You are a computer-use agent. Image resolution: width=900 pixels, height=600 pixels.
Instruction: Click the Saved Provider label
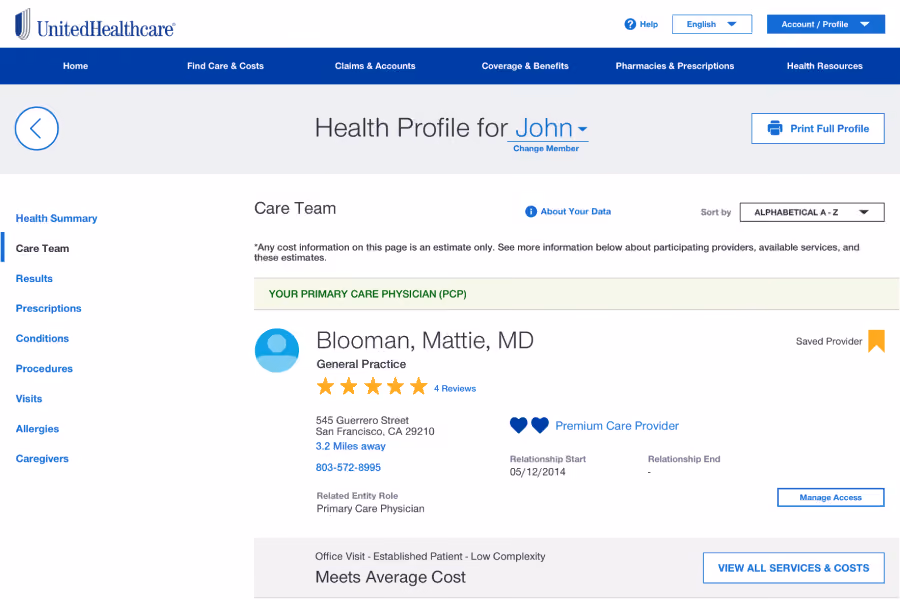click(829, 341)
